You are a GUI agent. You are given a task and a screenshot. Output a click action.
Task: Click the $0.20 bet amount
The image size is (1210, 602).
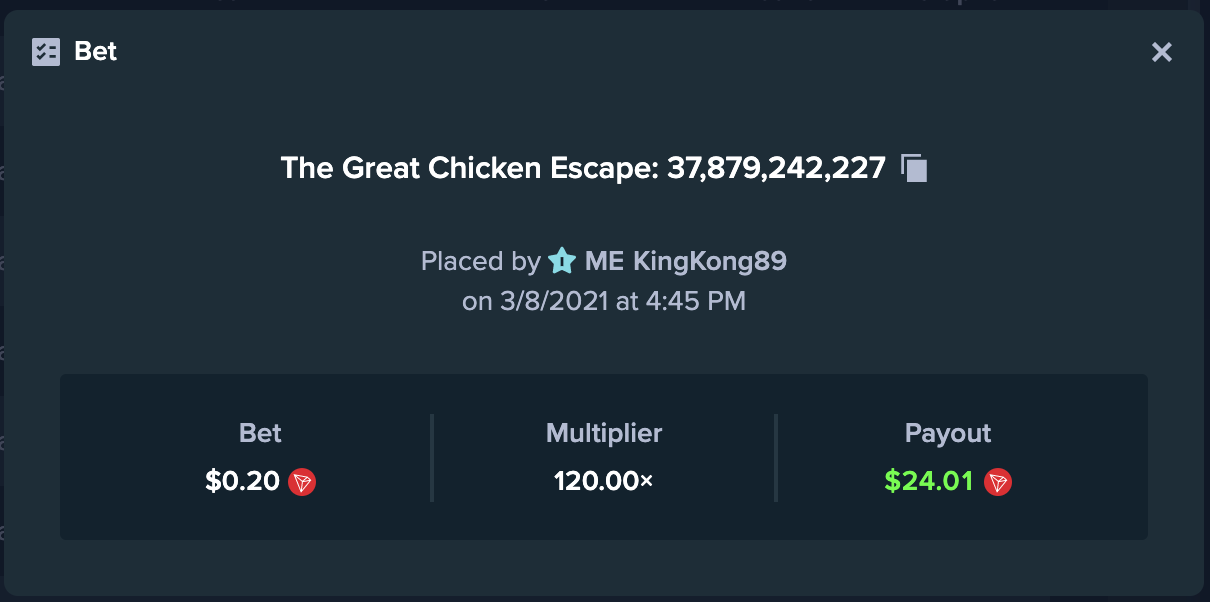click(x=242, y=482)
